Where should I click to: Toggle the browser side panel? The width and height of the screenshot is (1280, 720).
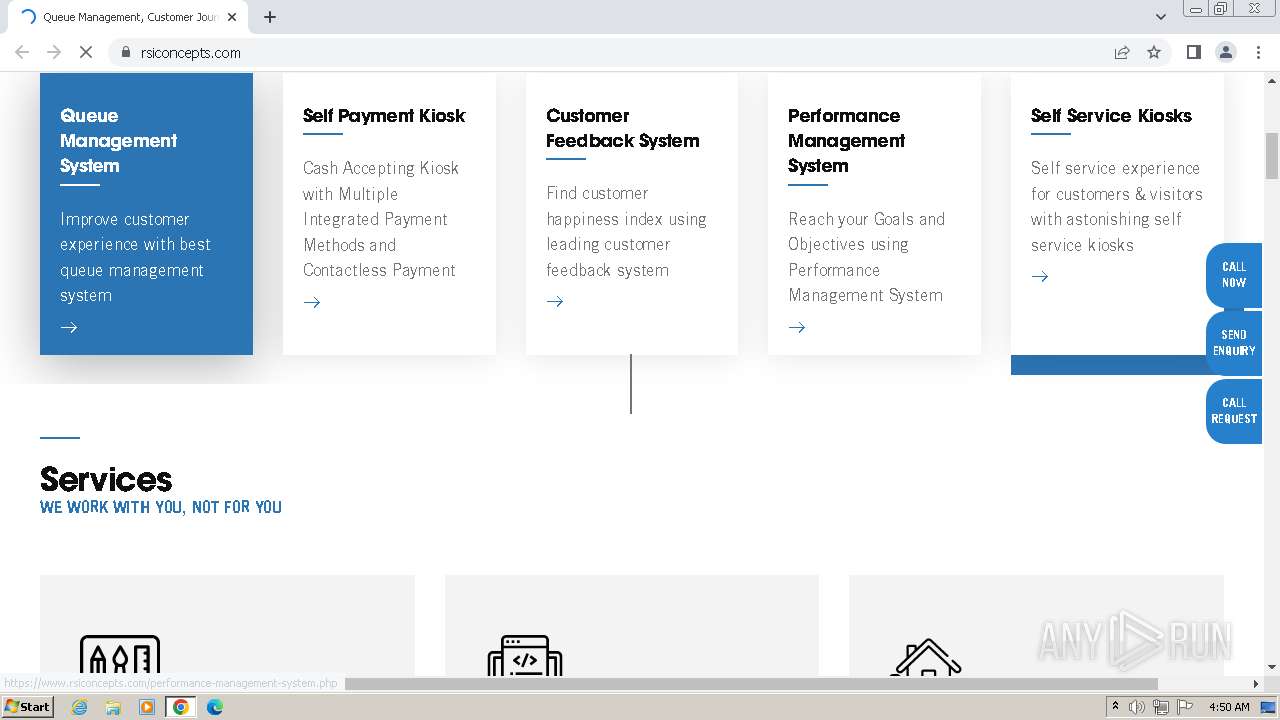(x=1193, y=53)
